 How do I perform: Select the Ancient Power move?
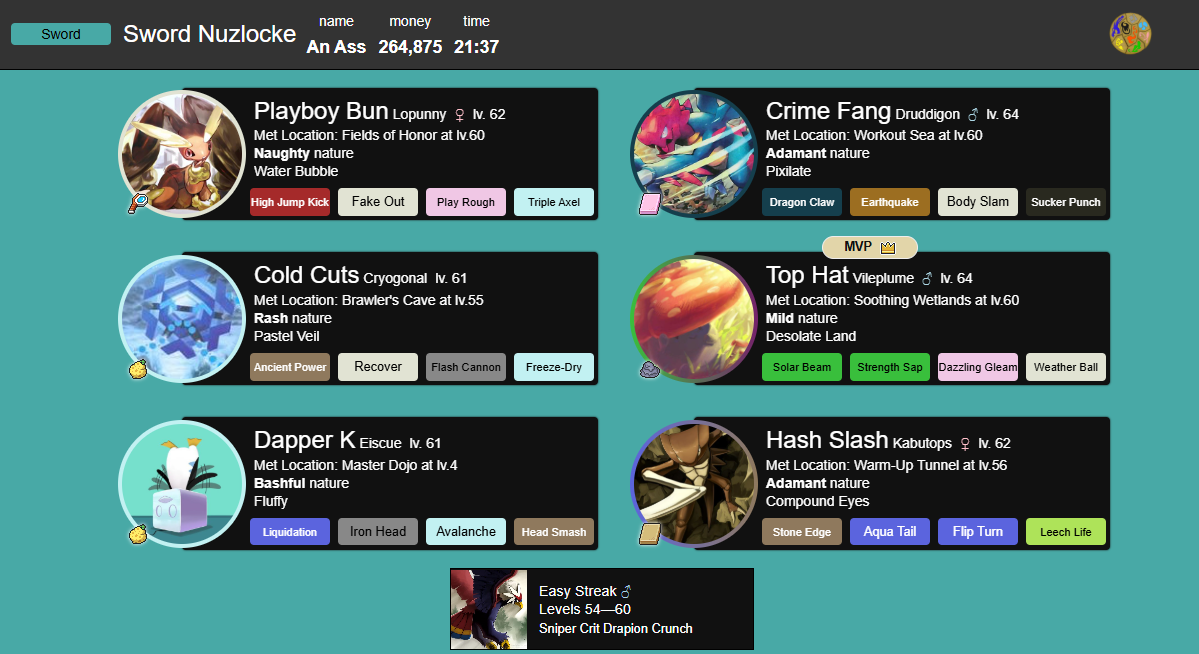pos(290,367)
